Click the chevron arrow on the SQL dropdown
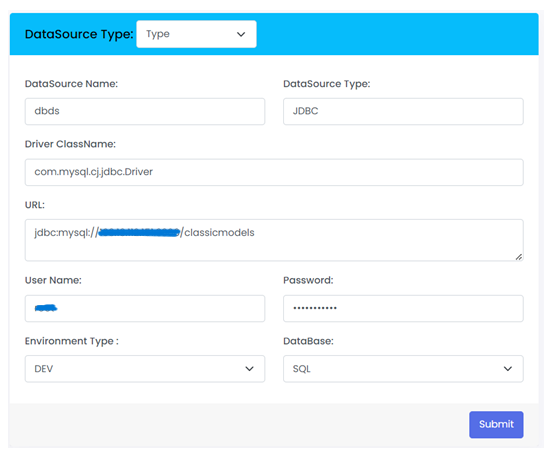The height and width of the screenshot is (457, 551). point(507,369)
